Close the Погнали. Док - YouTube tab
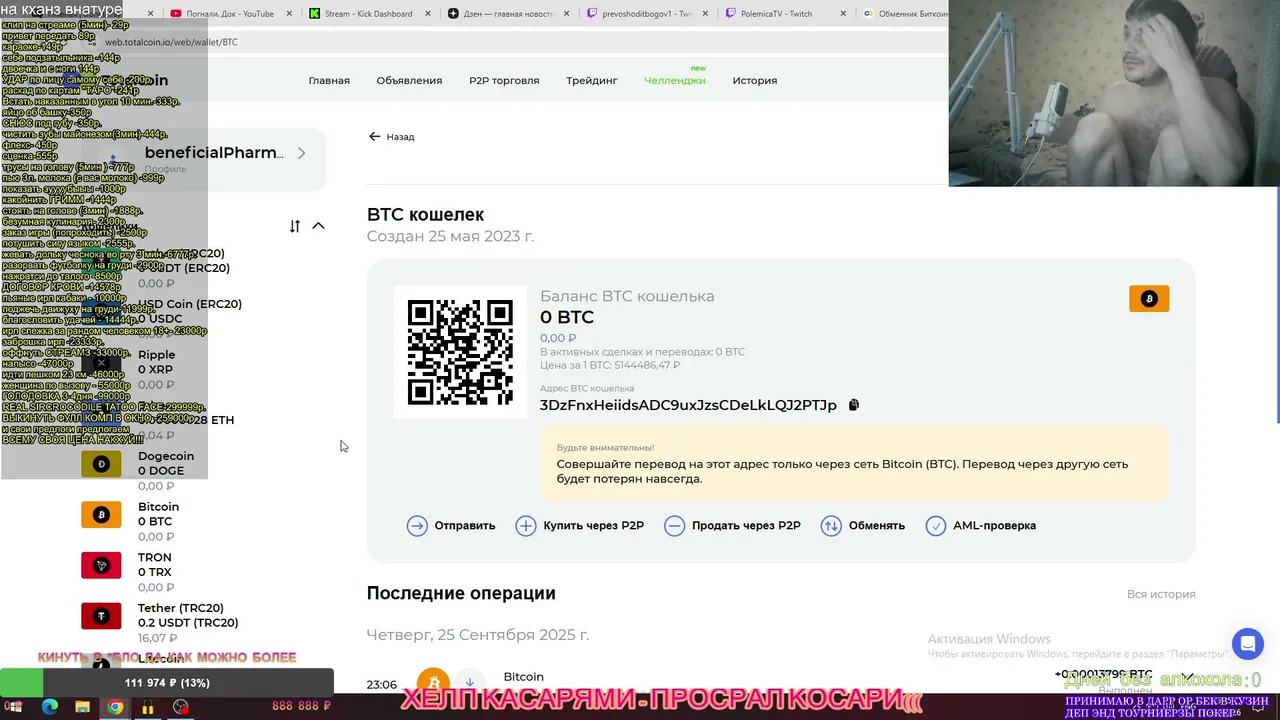 point(289,14)
